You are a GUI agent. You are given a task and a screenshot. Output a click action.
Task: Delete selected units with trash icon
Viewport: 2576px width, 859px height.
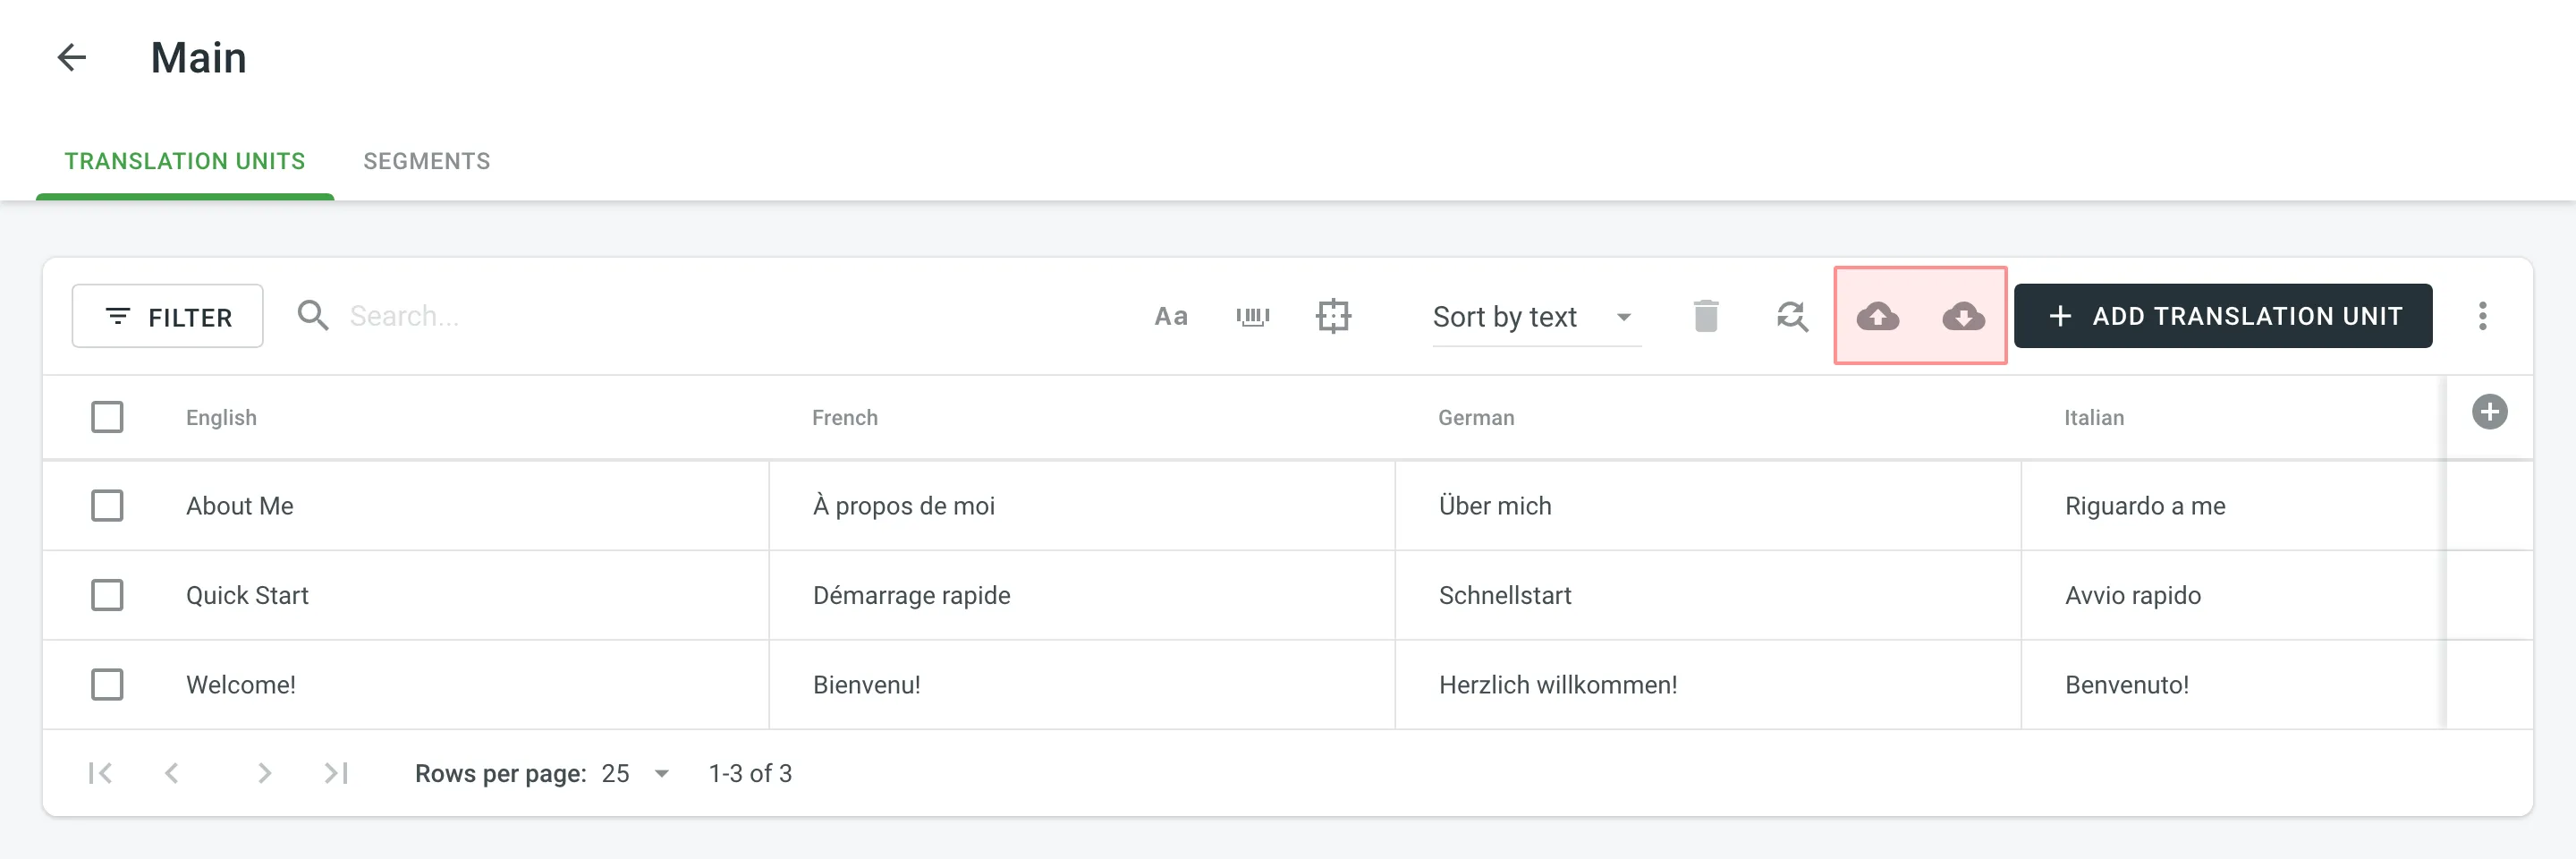click(1706, 316)
